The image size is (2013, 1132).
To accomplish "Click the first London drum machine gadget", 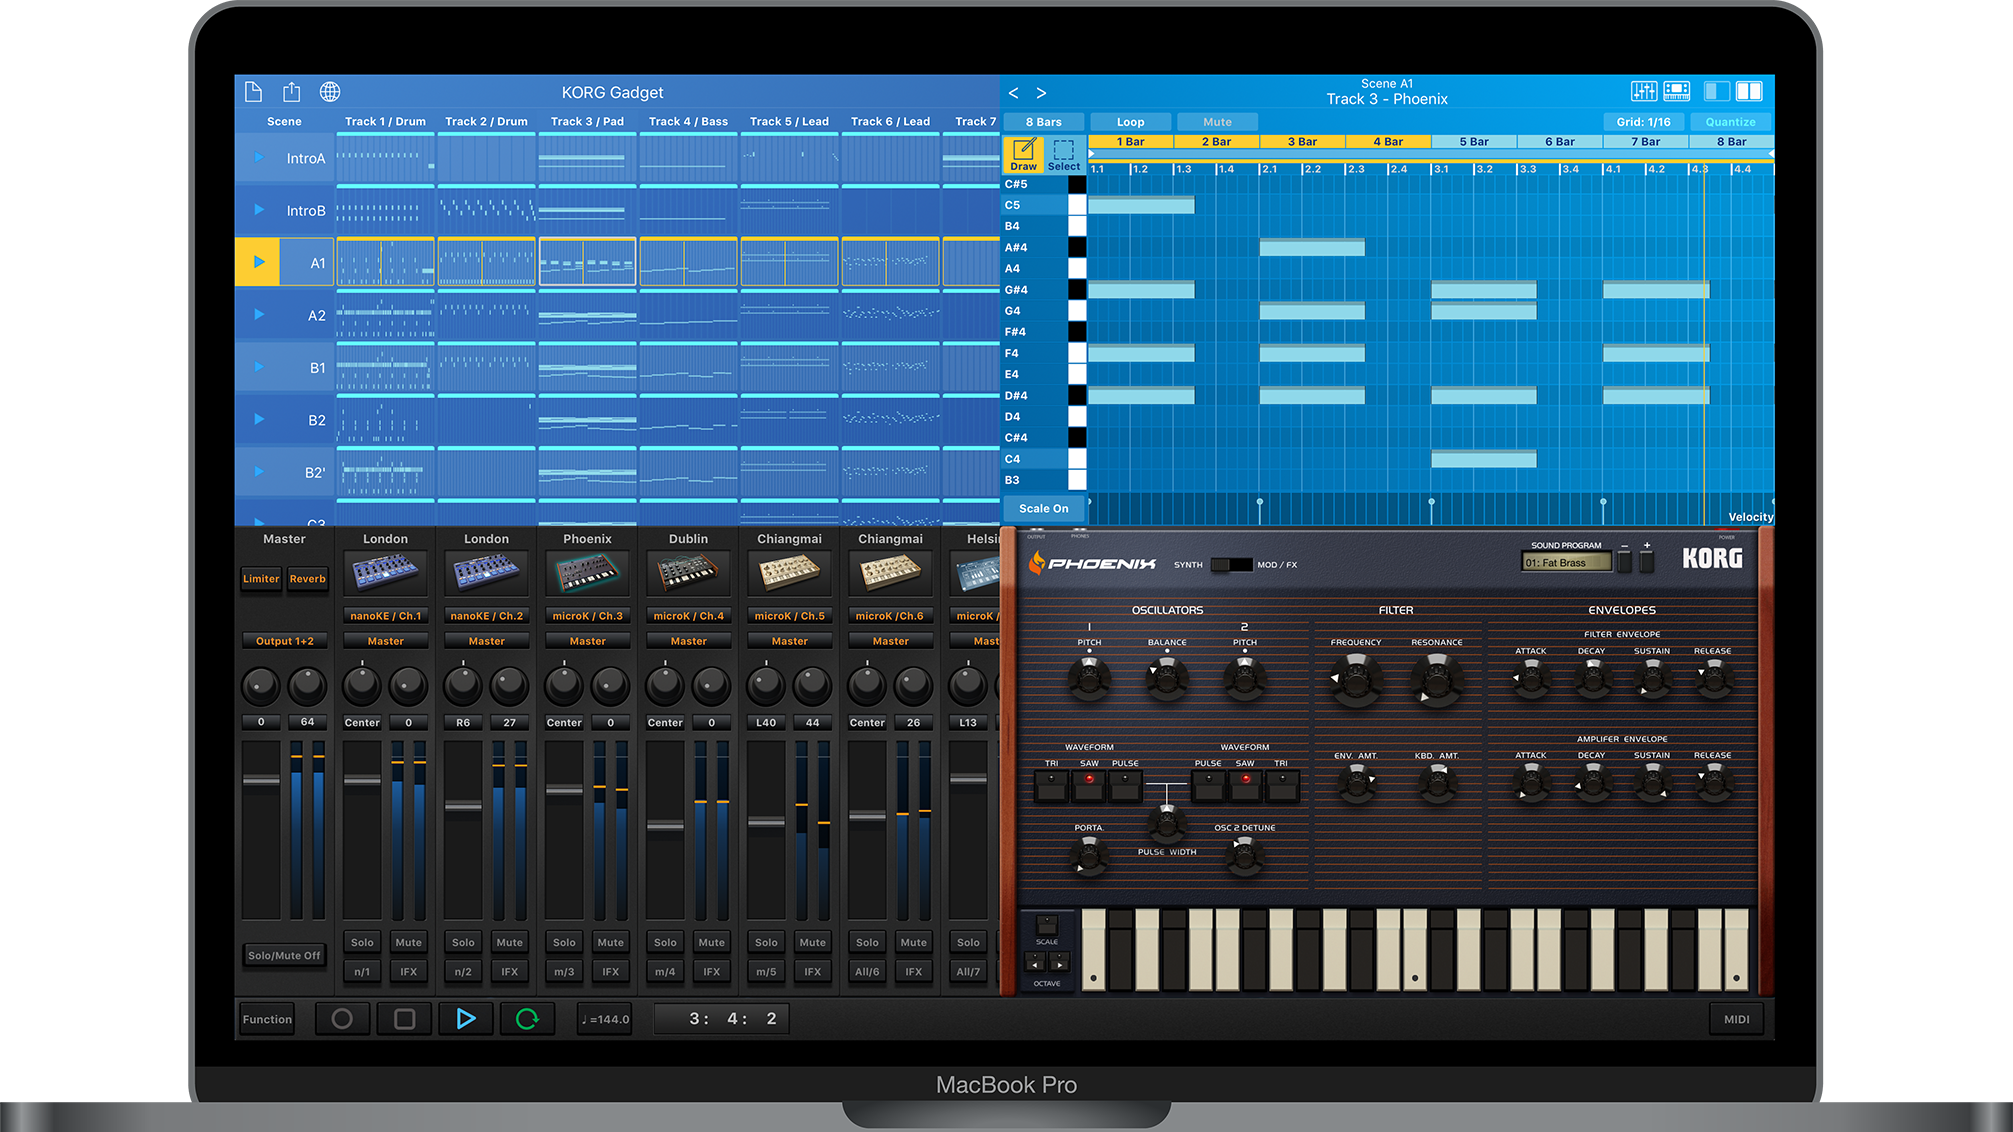I will (385, 573).
